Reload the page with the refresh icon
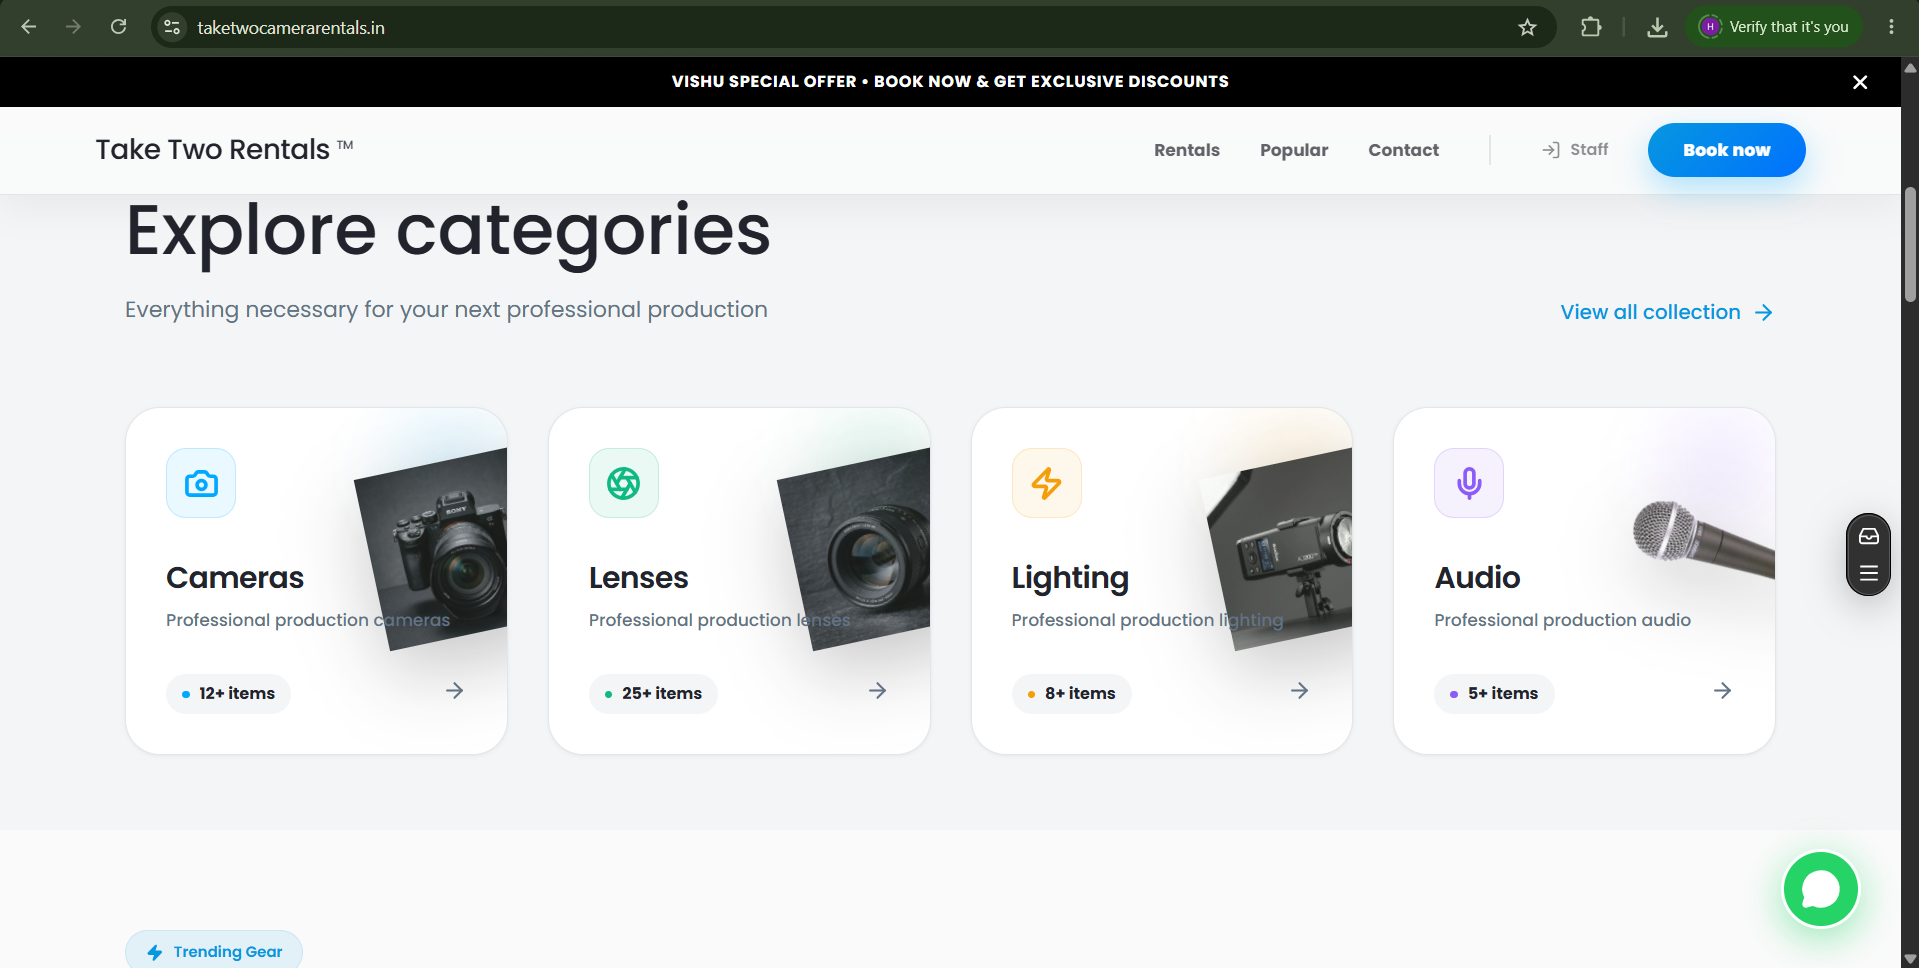 point(118,27)
